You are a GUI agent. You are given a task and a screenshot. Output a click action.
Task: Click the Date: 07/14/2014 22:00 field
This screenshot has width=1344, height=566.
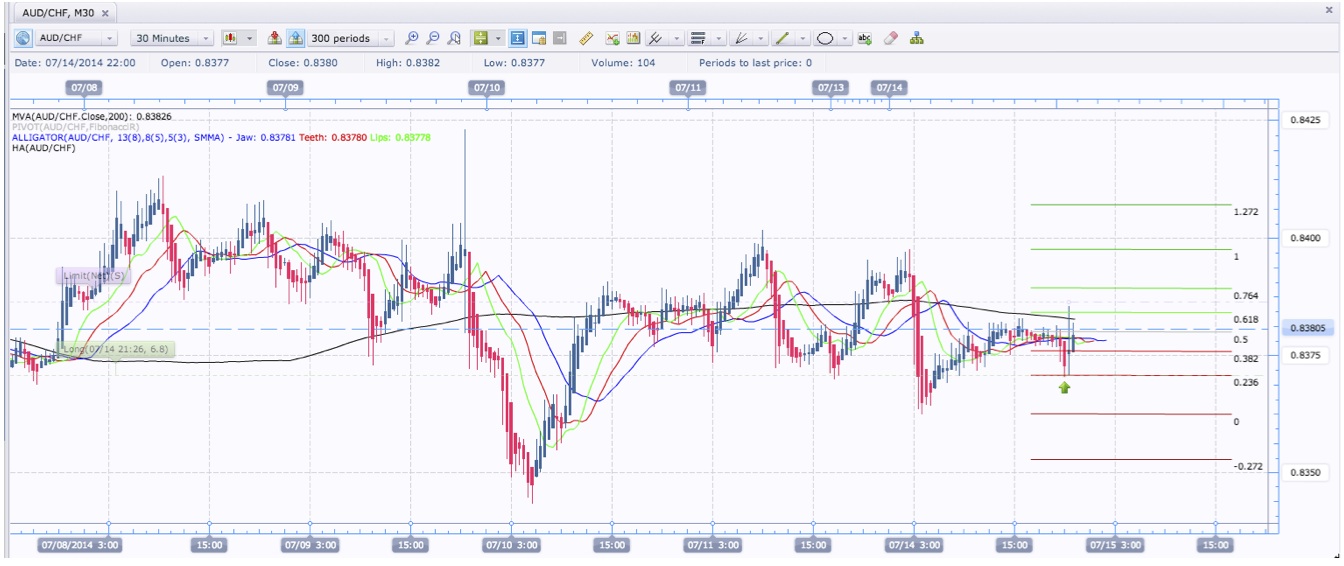point(75,63)
